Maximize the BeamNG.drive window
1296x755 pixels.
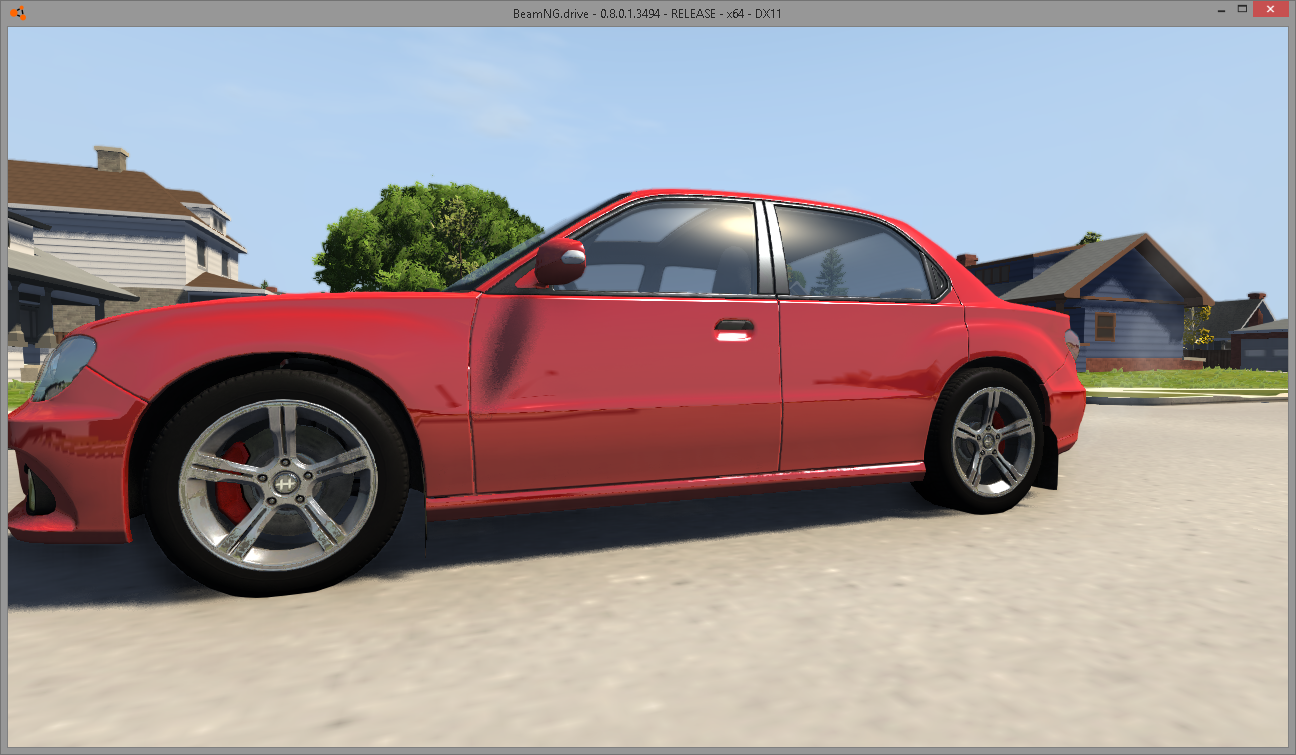pos(1242,9)
